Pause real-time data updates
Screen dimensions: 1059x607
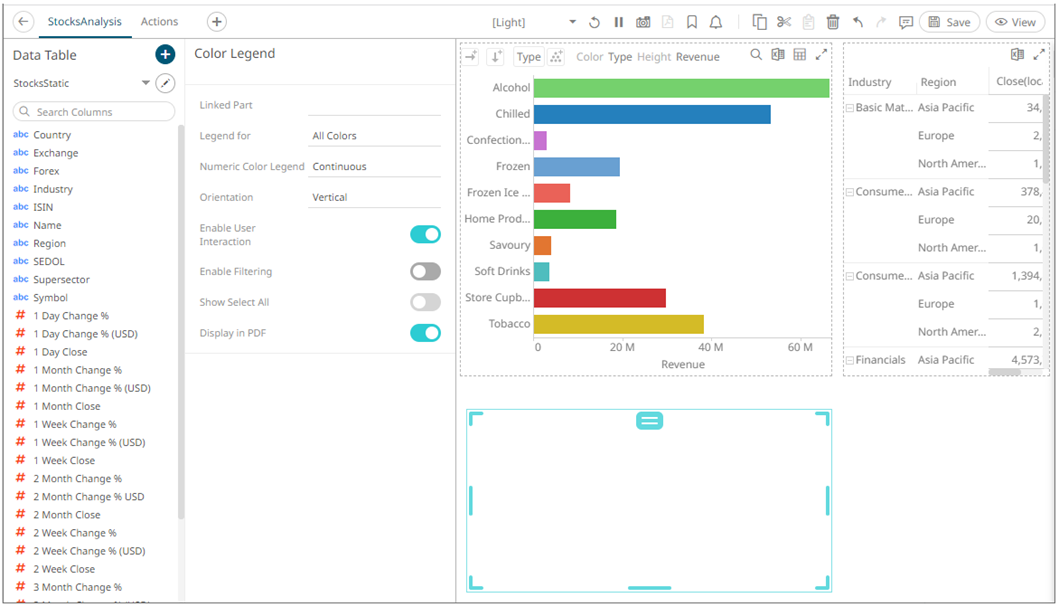coord(619,22)
